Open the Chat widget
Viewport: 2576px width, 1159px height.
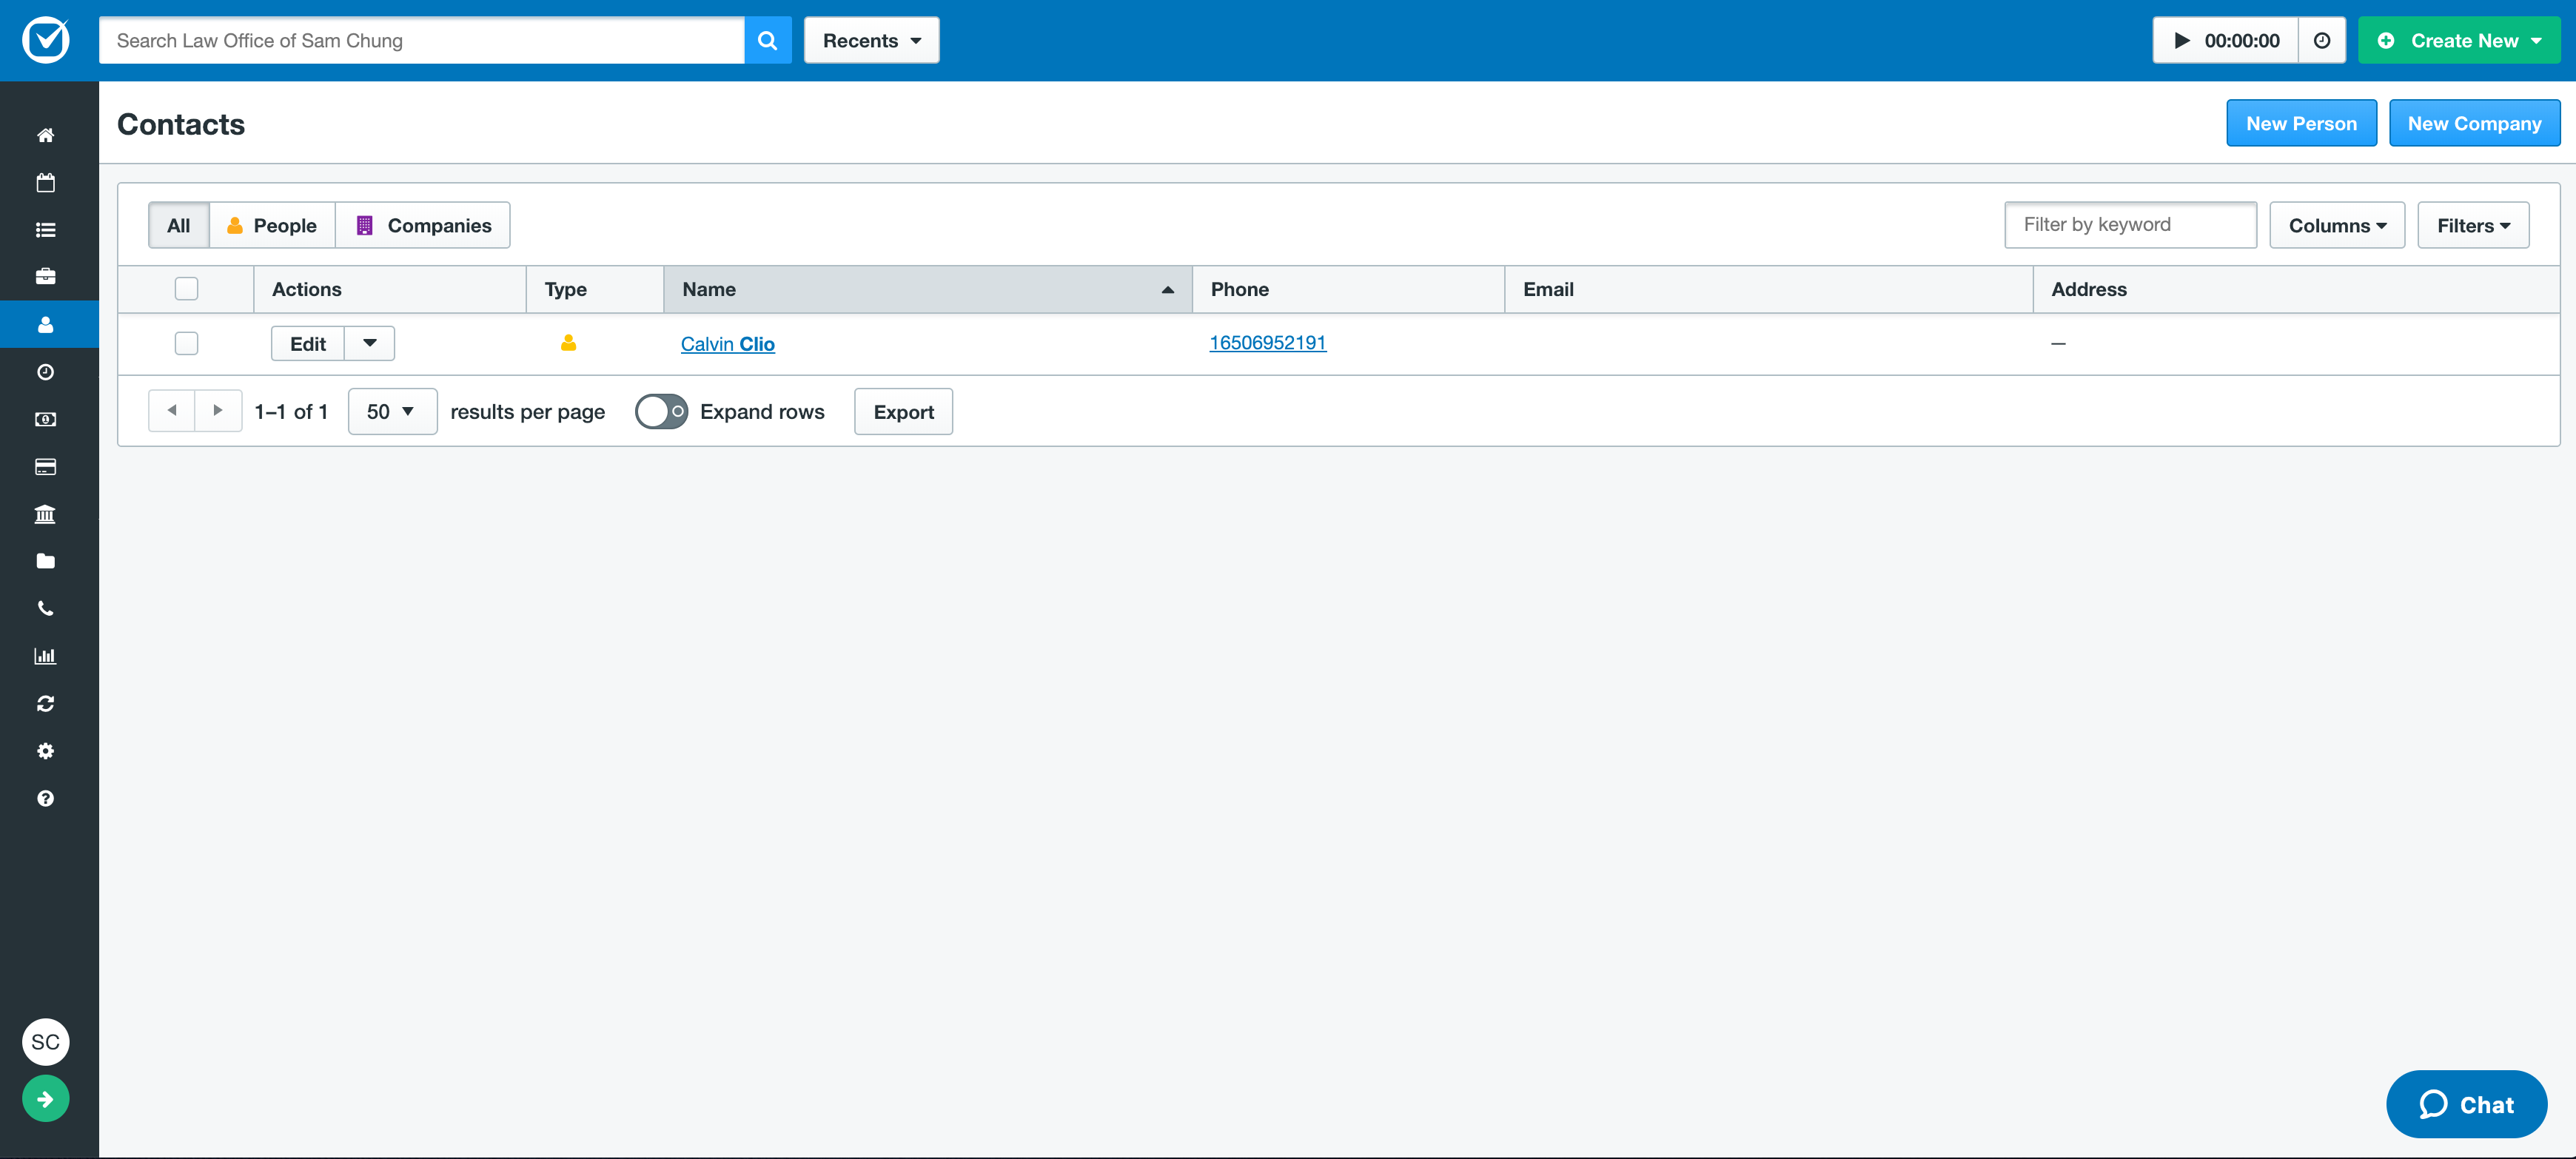tap(2466, 1104)
